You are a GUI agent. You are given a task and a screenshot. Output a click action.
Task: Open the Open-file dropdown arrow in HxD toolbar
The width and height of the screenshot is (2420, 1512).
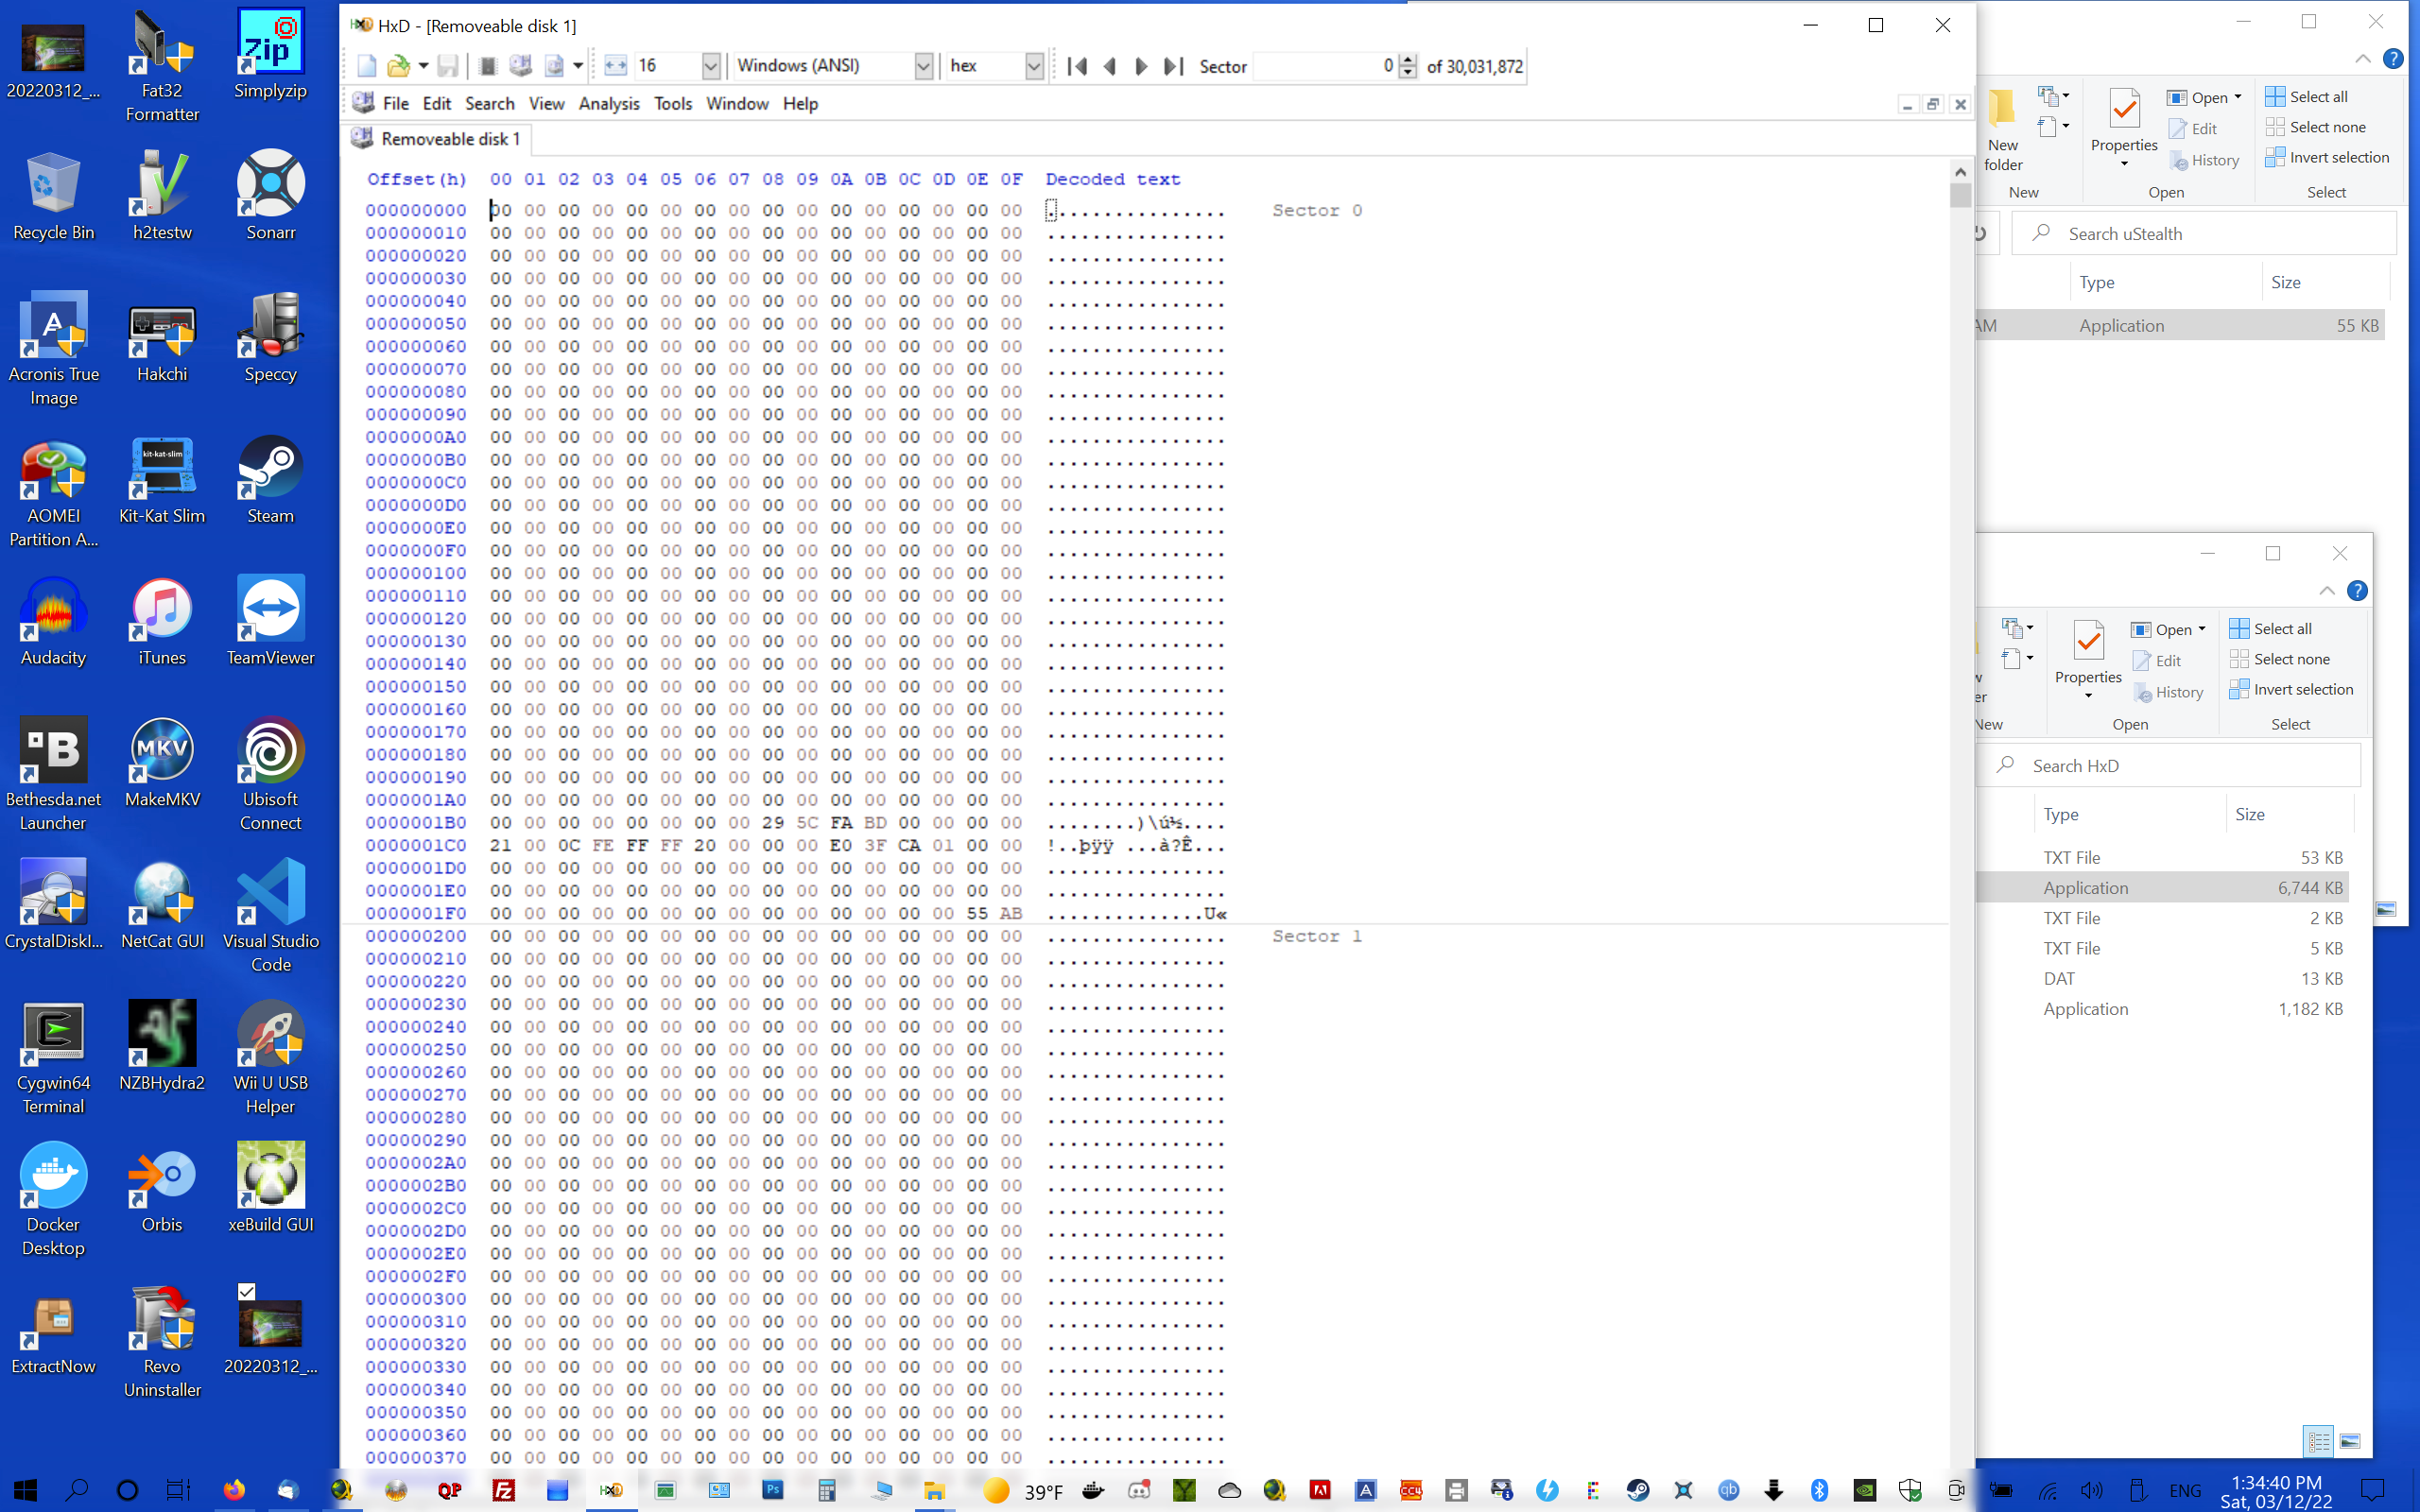coord(424,66)
